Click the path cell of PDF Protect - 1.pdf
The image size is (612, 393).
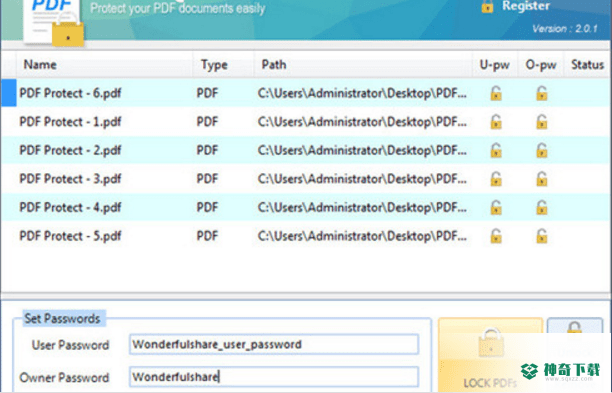(362, 122)
